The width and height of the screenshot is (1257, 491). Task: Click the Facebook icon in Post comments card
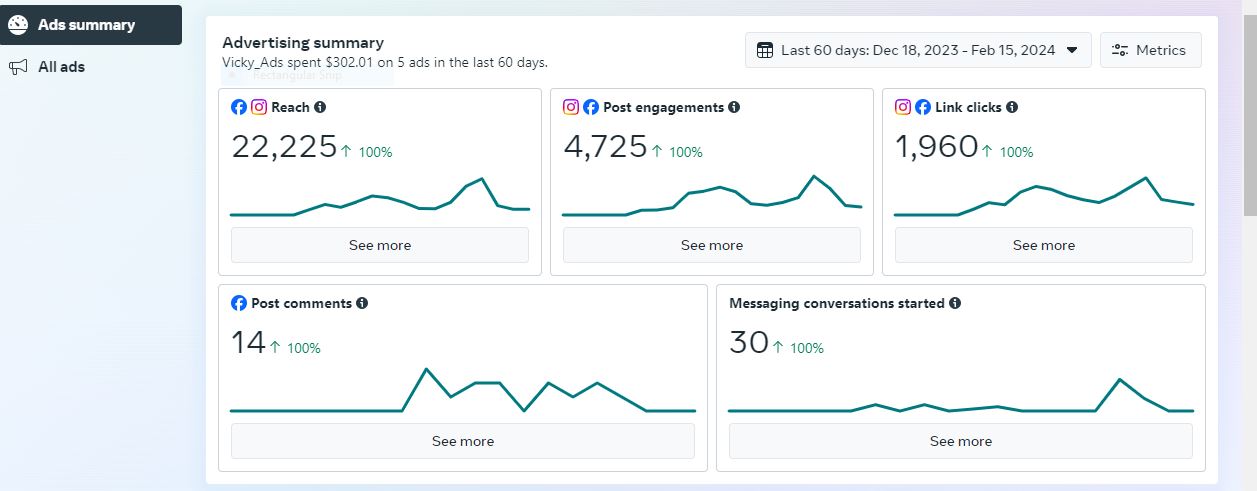point(239,303)
